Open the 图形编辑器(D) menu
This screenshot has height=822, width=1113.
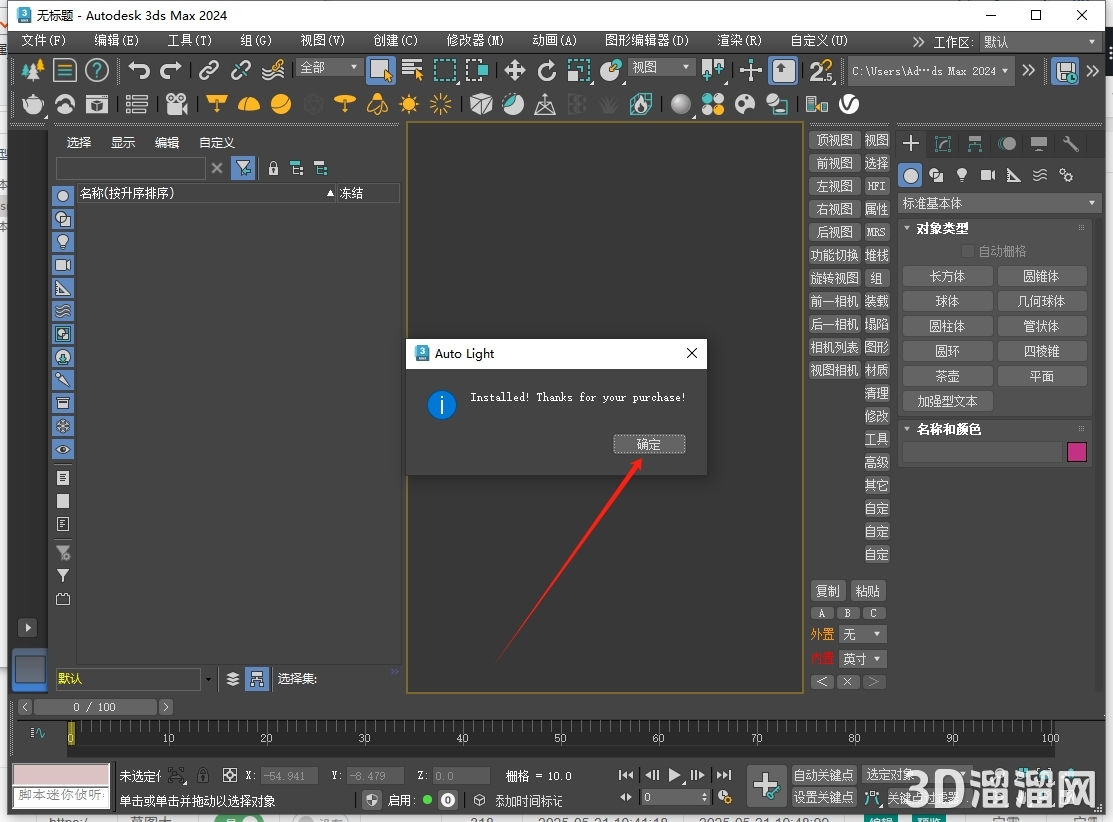[647, 40]
